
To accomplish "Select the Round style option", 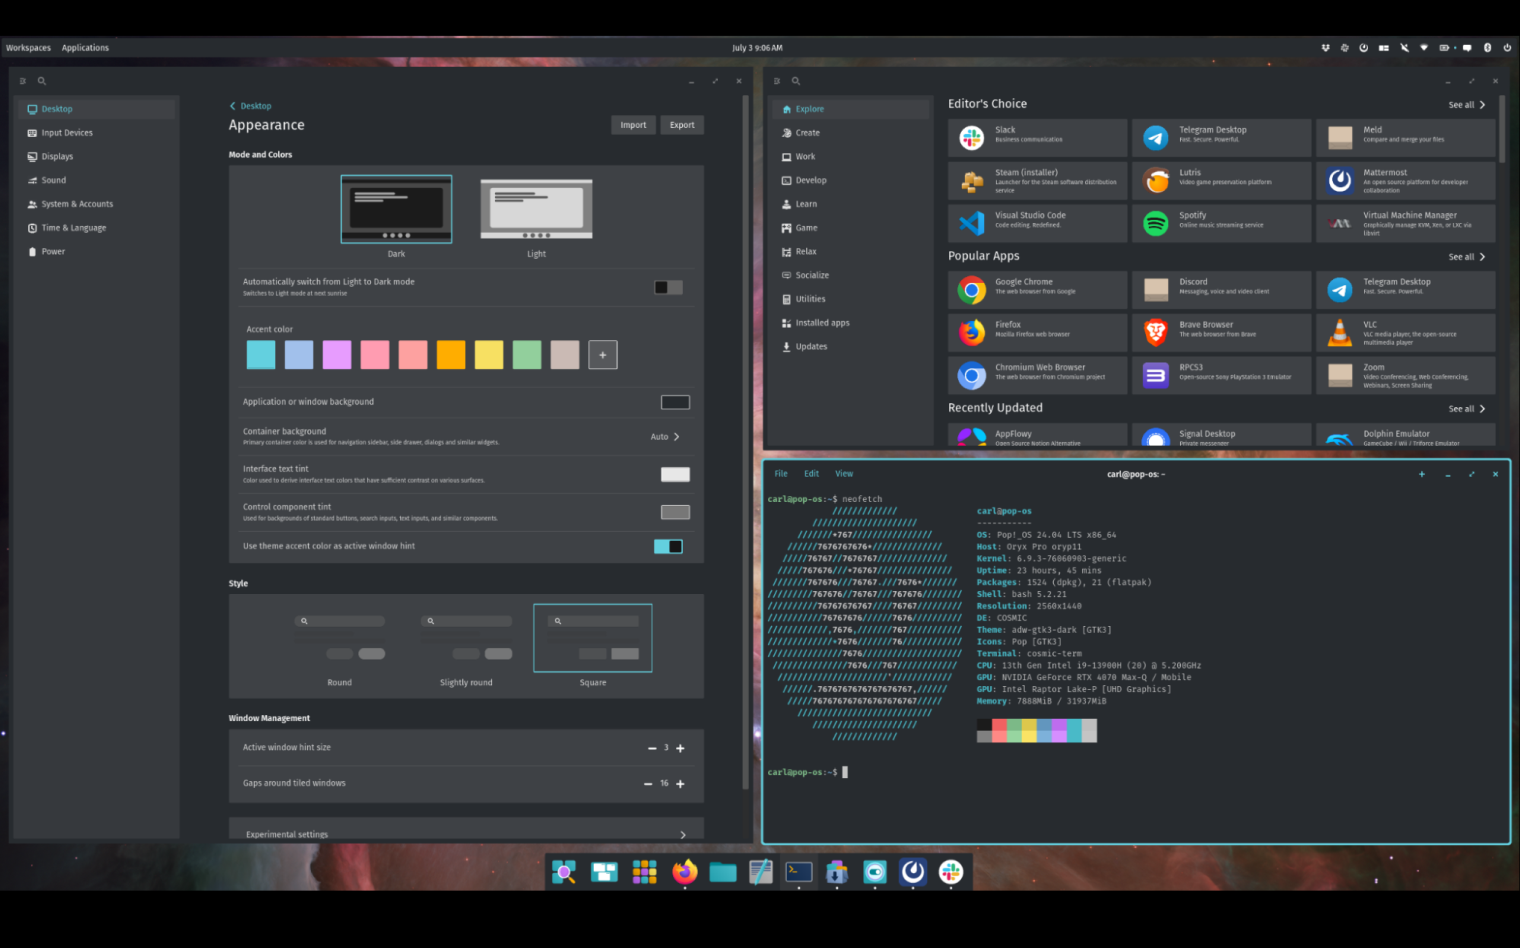I will pos(340,640).
